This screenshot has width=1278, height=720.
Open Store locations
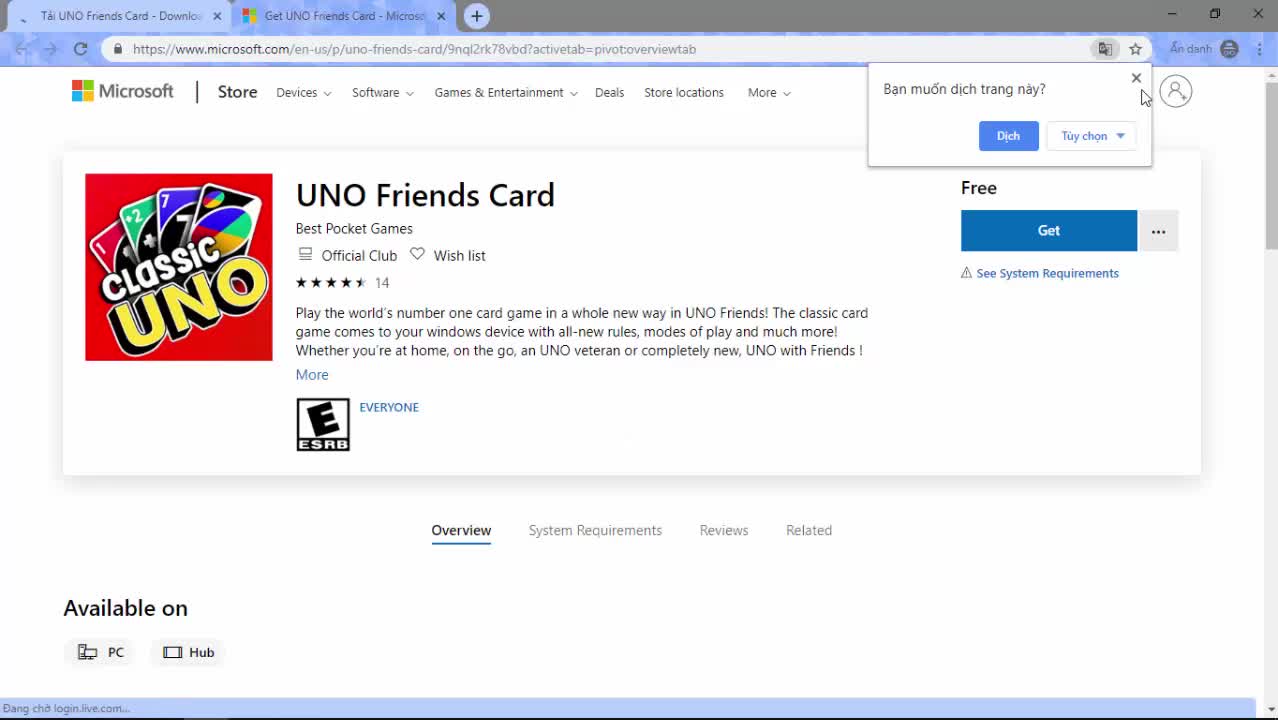pos(684,92)
